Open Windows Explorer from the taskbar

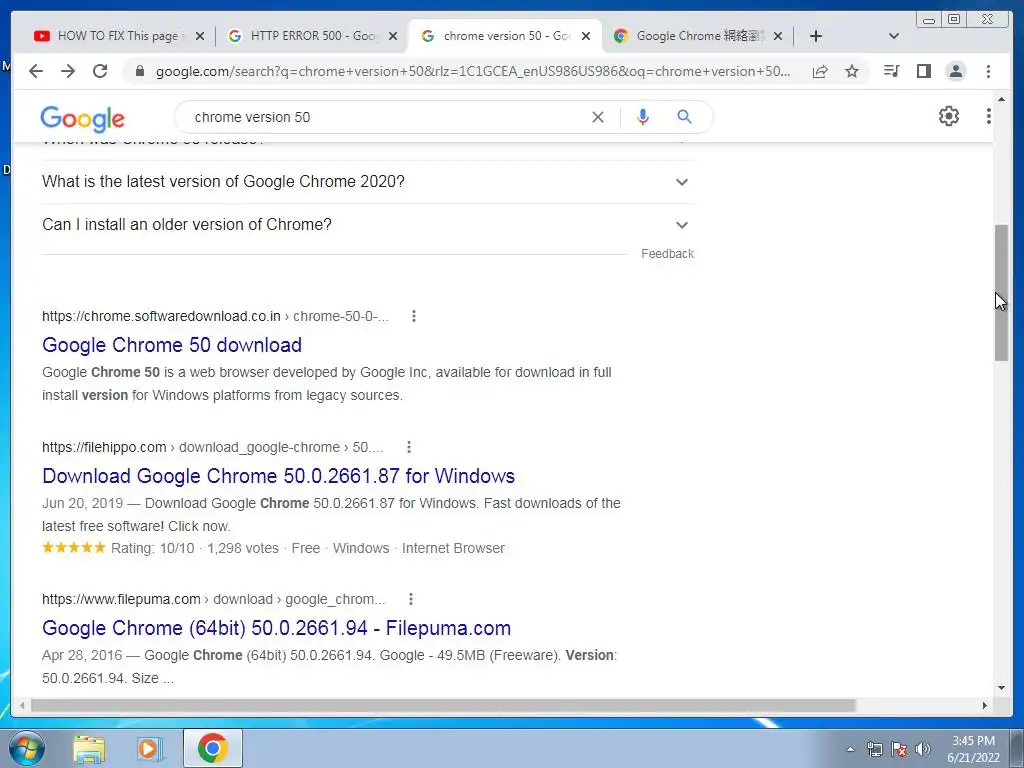tap(89, 749)
